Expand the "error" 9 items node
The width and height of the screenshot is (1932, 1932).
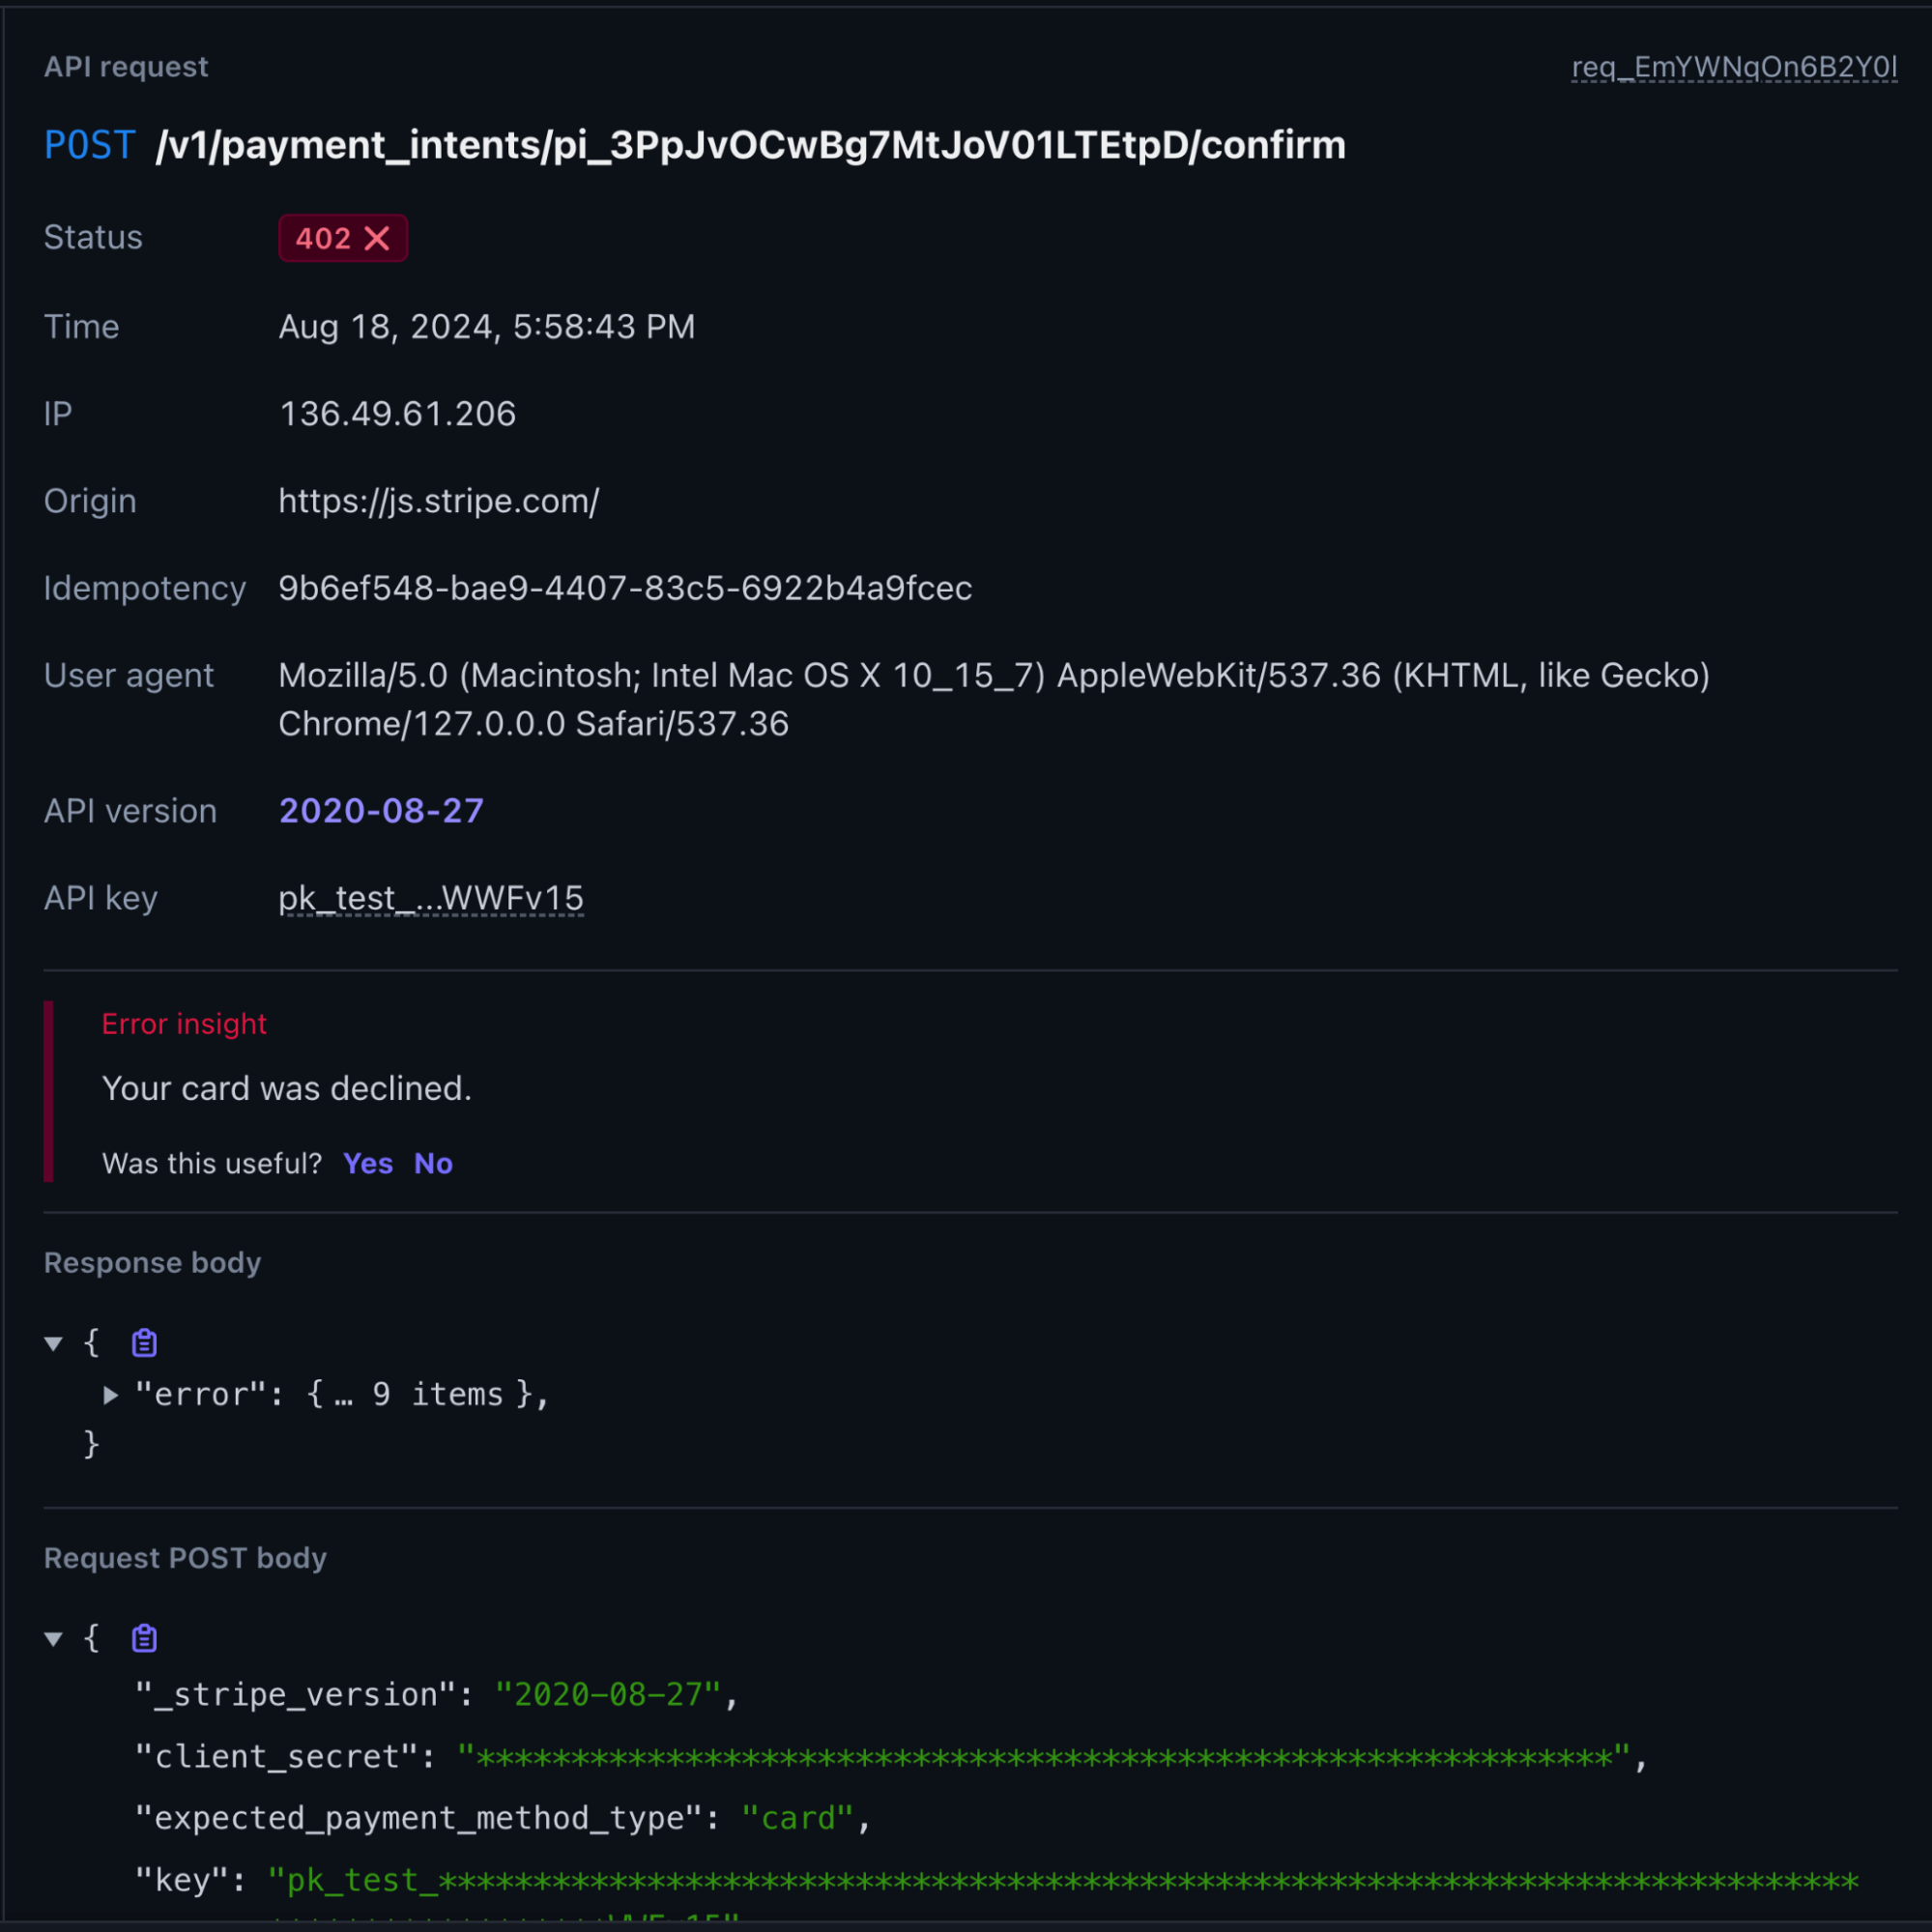pos(111,1395)
